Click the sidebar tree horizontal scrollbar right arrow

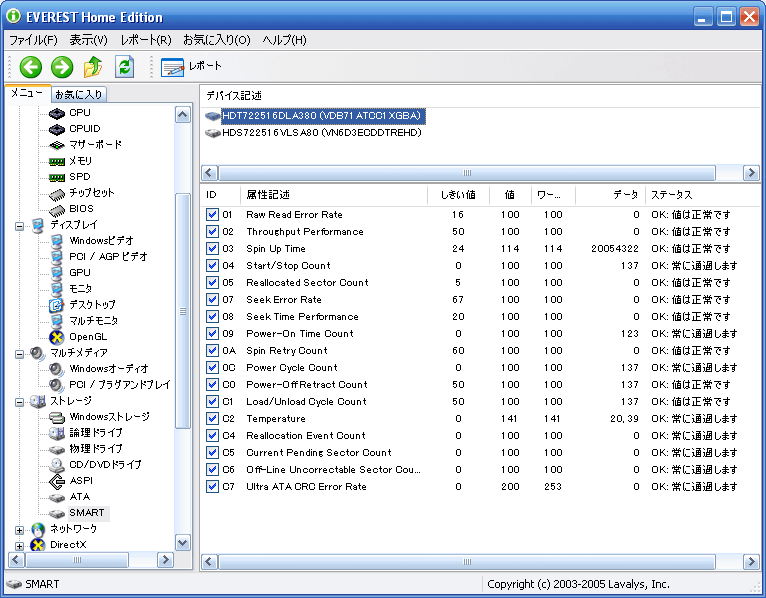pyautogui.click(x=166, y=559)
